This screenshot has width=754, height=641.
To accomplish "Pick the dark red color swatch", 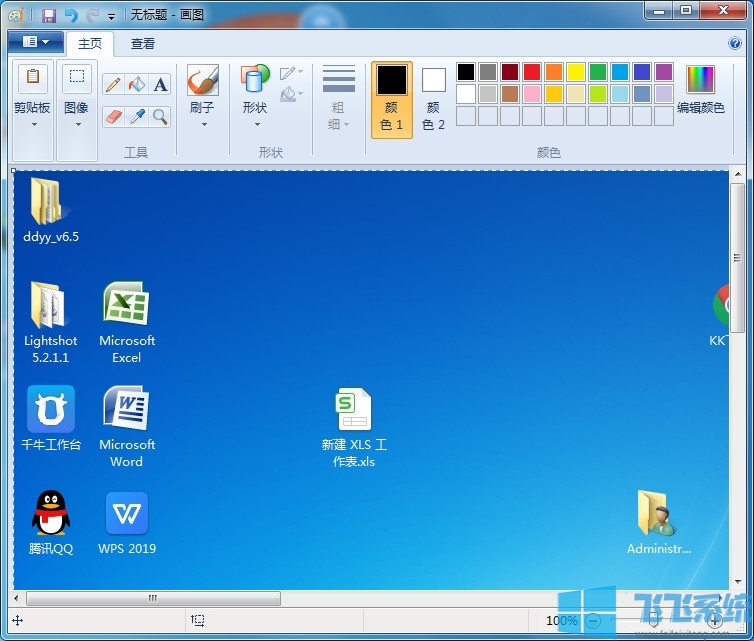I will tap(510, 72).
